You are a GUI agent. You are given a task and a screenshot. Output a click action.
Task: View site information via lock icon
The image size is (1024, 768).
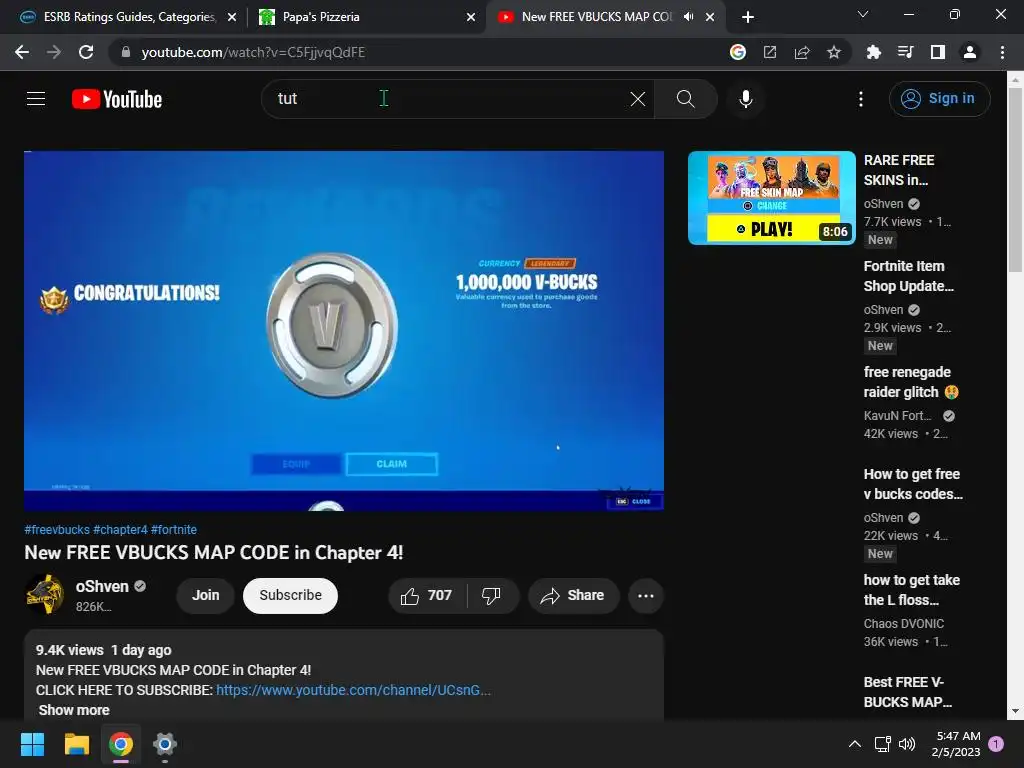click(126, 52)
